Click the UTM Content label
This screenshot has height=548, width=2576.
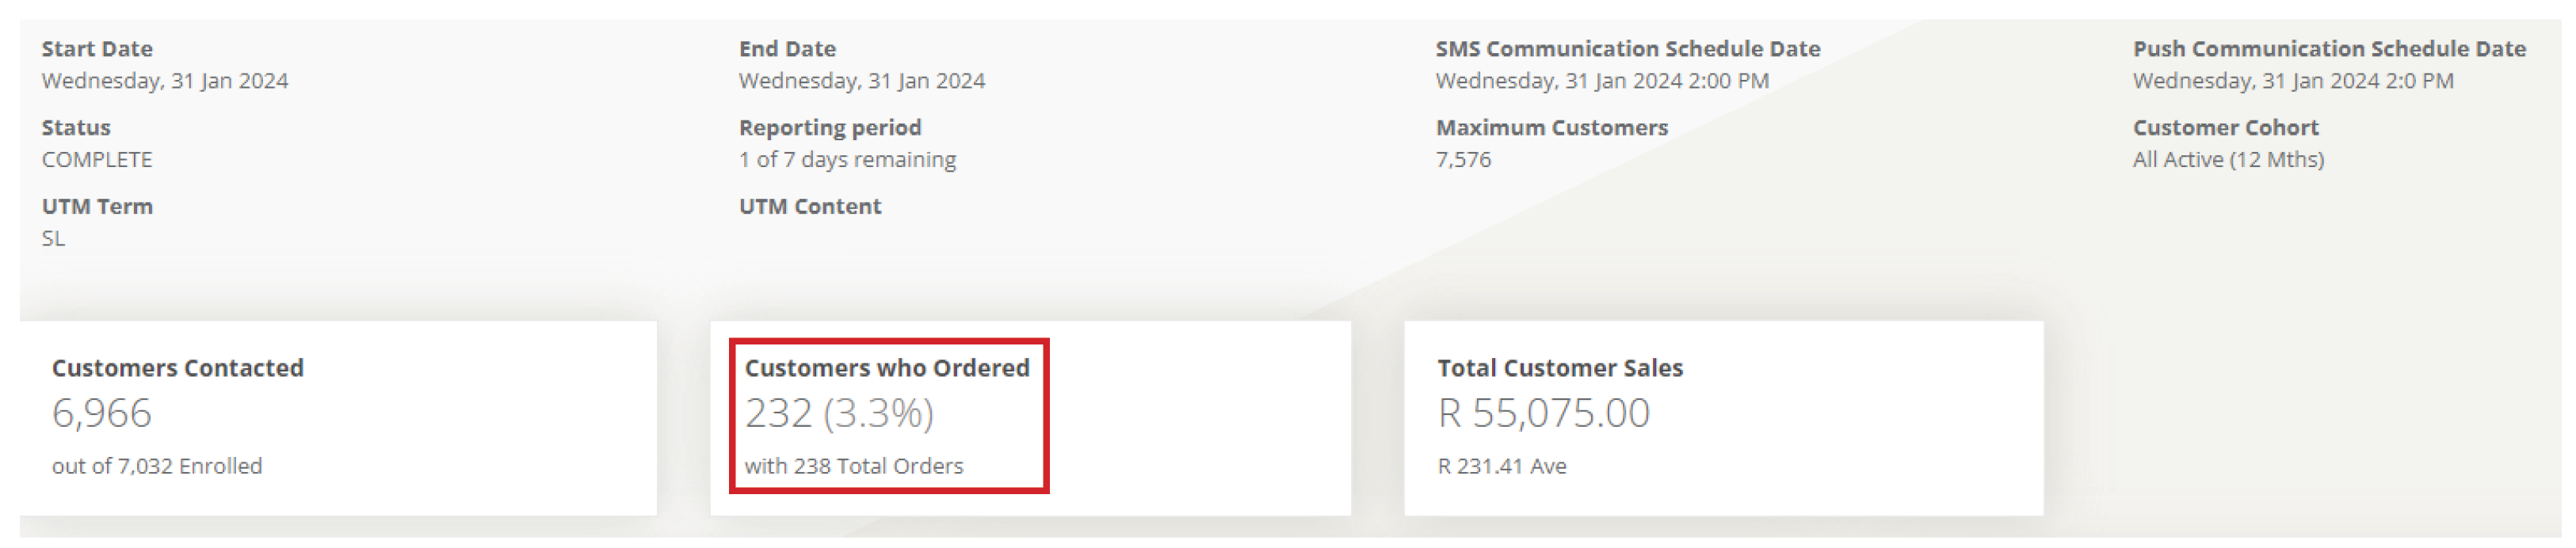click(x=810, y=207)
